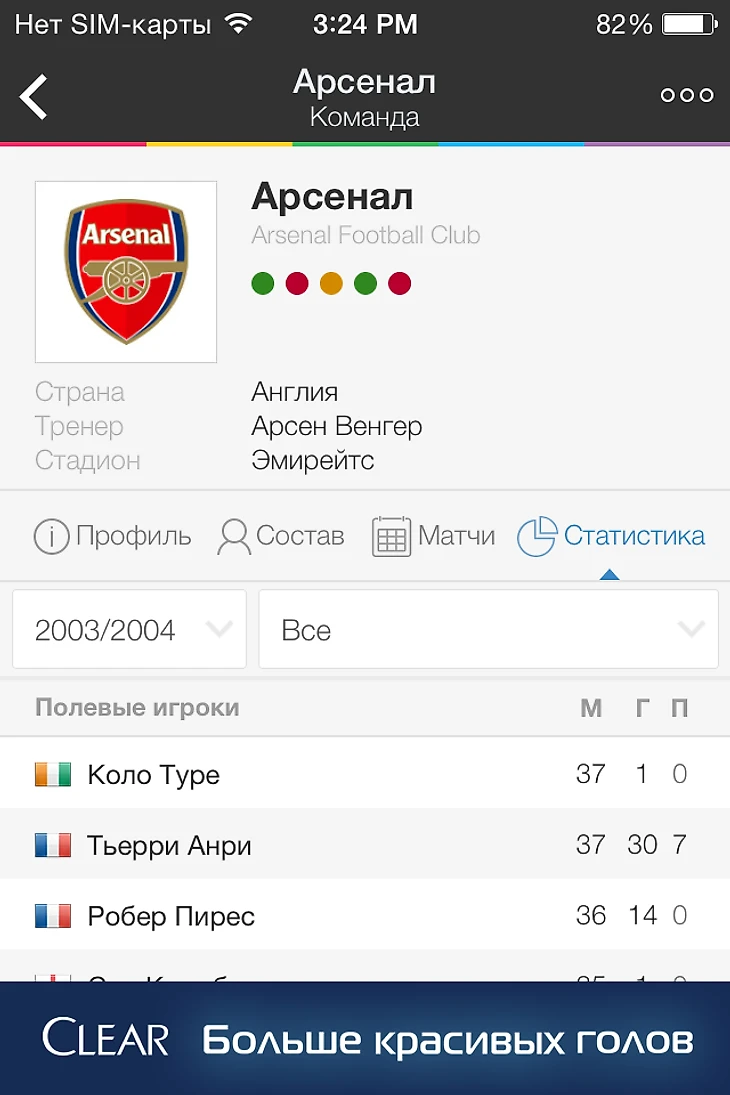
Task: Tap the Матчи calendar icon
Action: [x=391, y=537]
